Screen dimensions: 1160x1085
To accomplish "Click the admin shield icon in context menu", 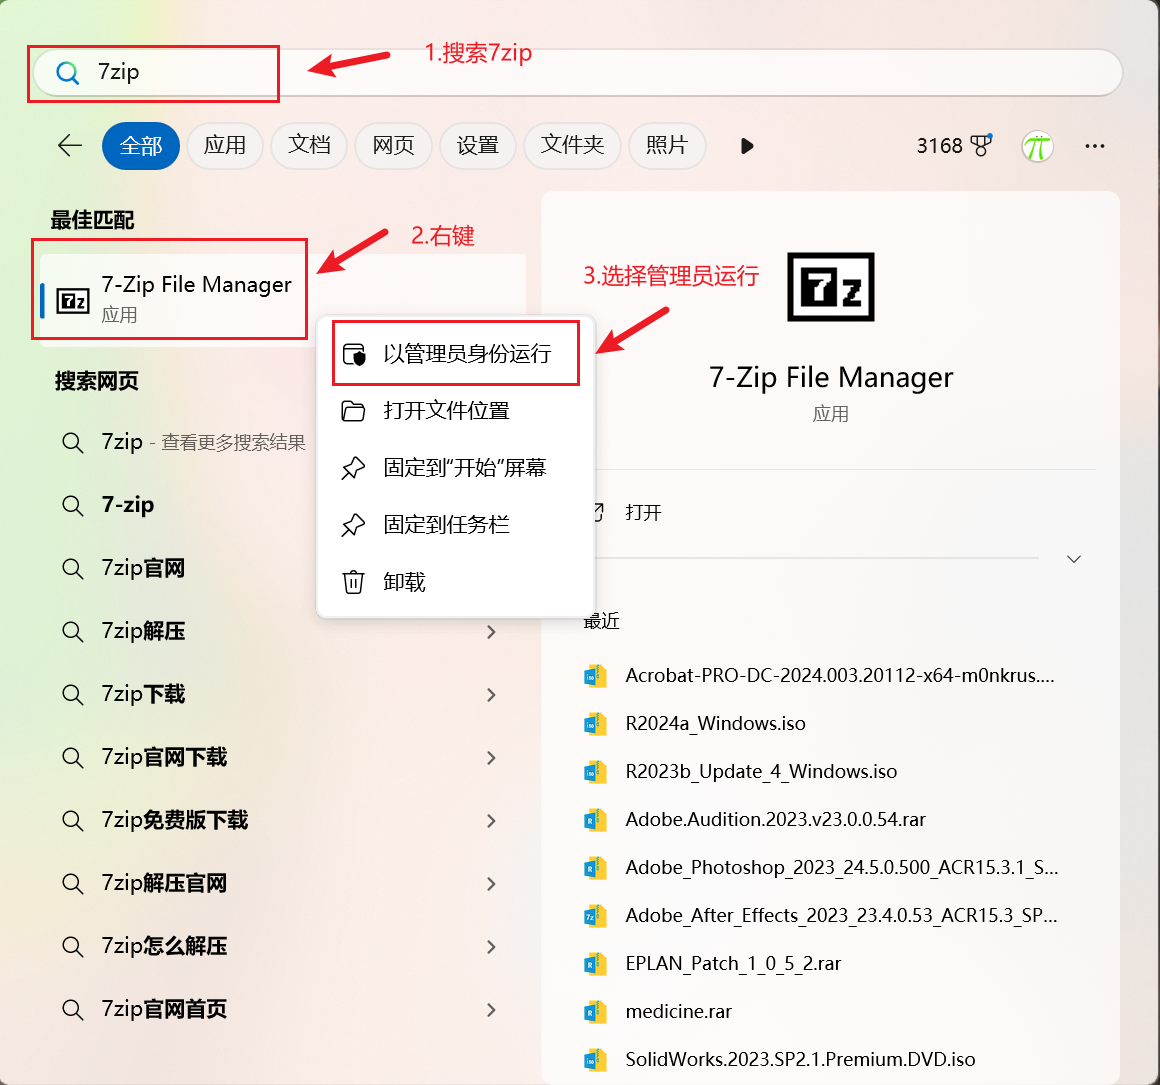I will click(354, 354).
